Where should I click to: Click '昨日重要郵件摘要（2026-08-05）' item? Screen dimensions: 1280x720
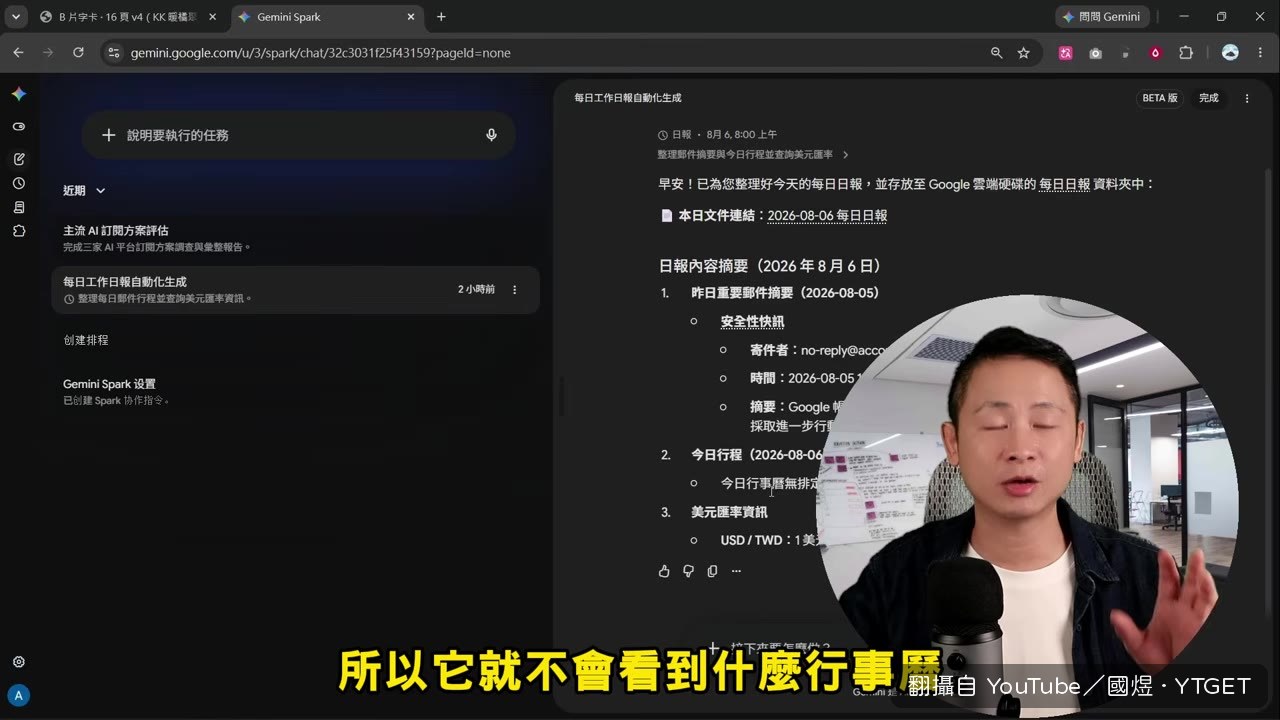point(785,293)
